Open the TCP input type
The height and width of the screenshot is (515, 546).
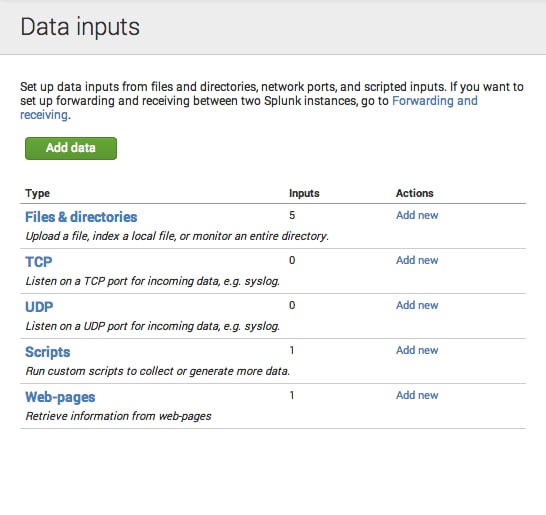click(x=39, y=262)
